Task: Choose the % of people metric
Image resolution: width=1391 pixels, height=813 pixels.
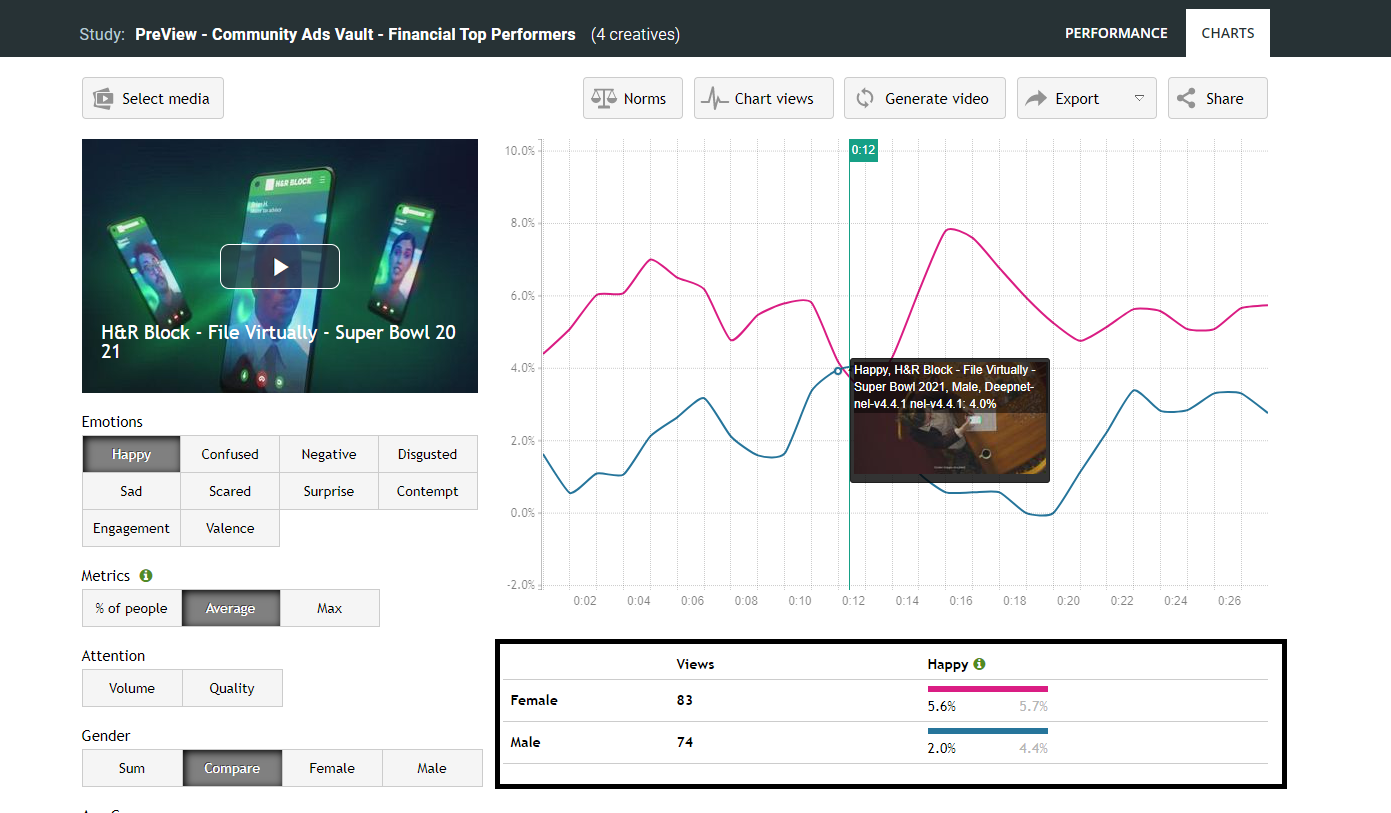Action: coord(131,608)
